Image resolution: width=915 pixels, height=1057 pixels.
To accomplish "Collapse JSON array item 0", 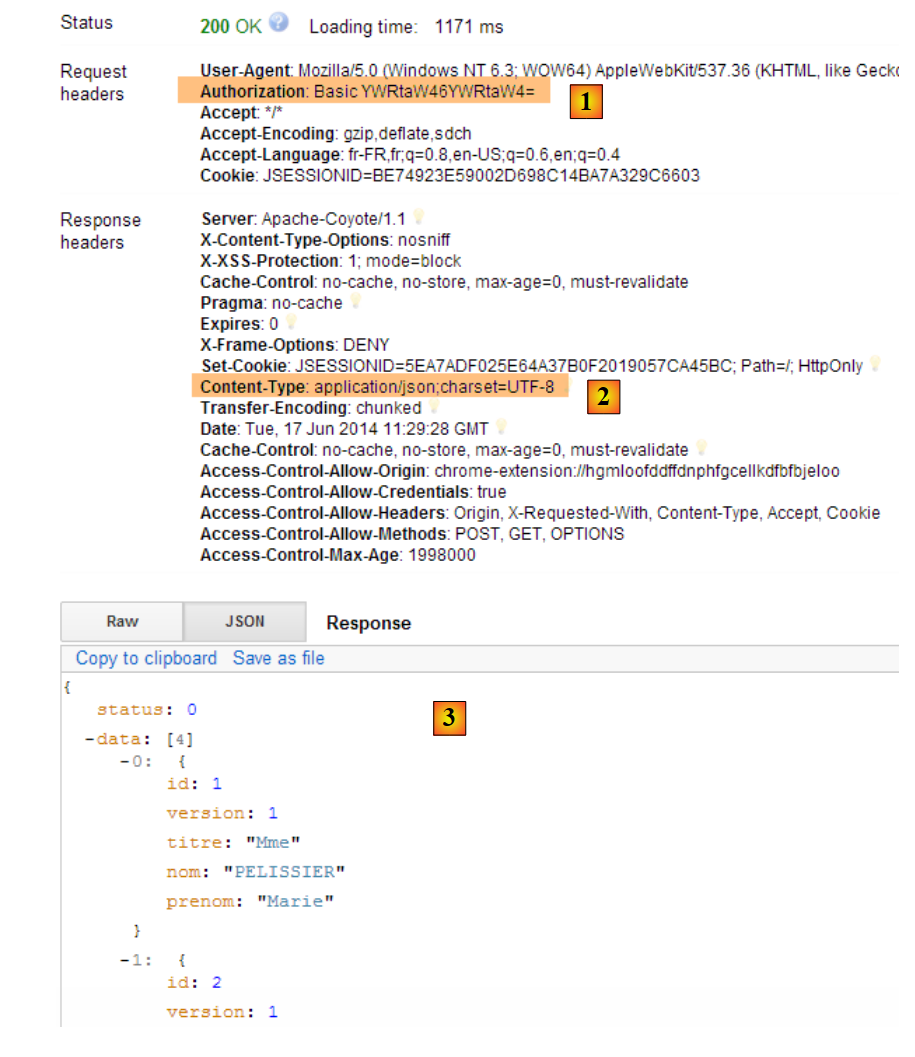I will (x=124, y=761).
